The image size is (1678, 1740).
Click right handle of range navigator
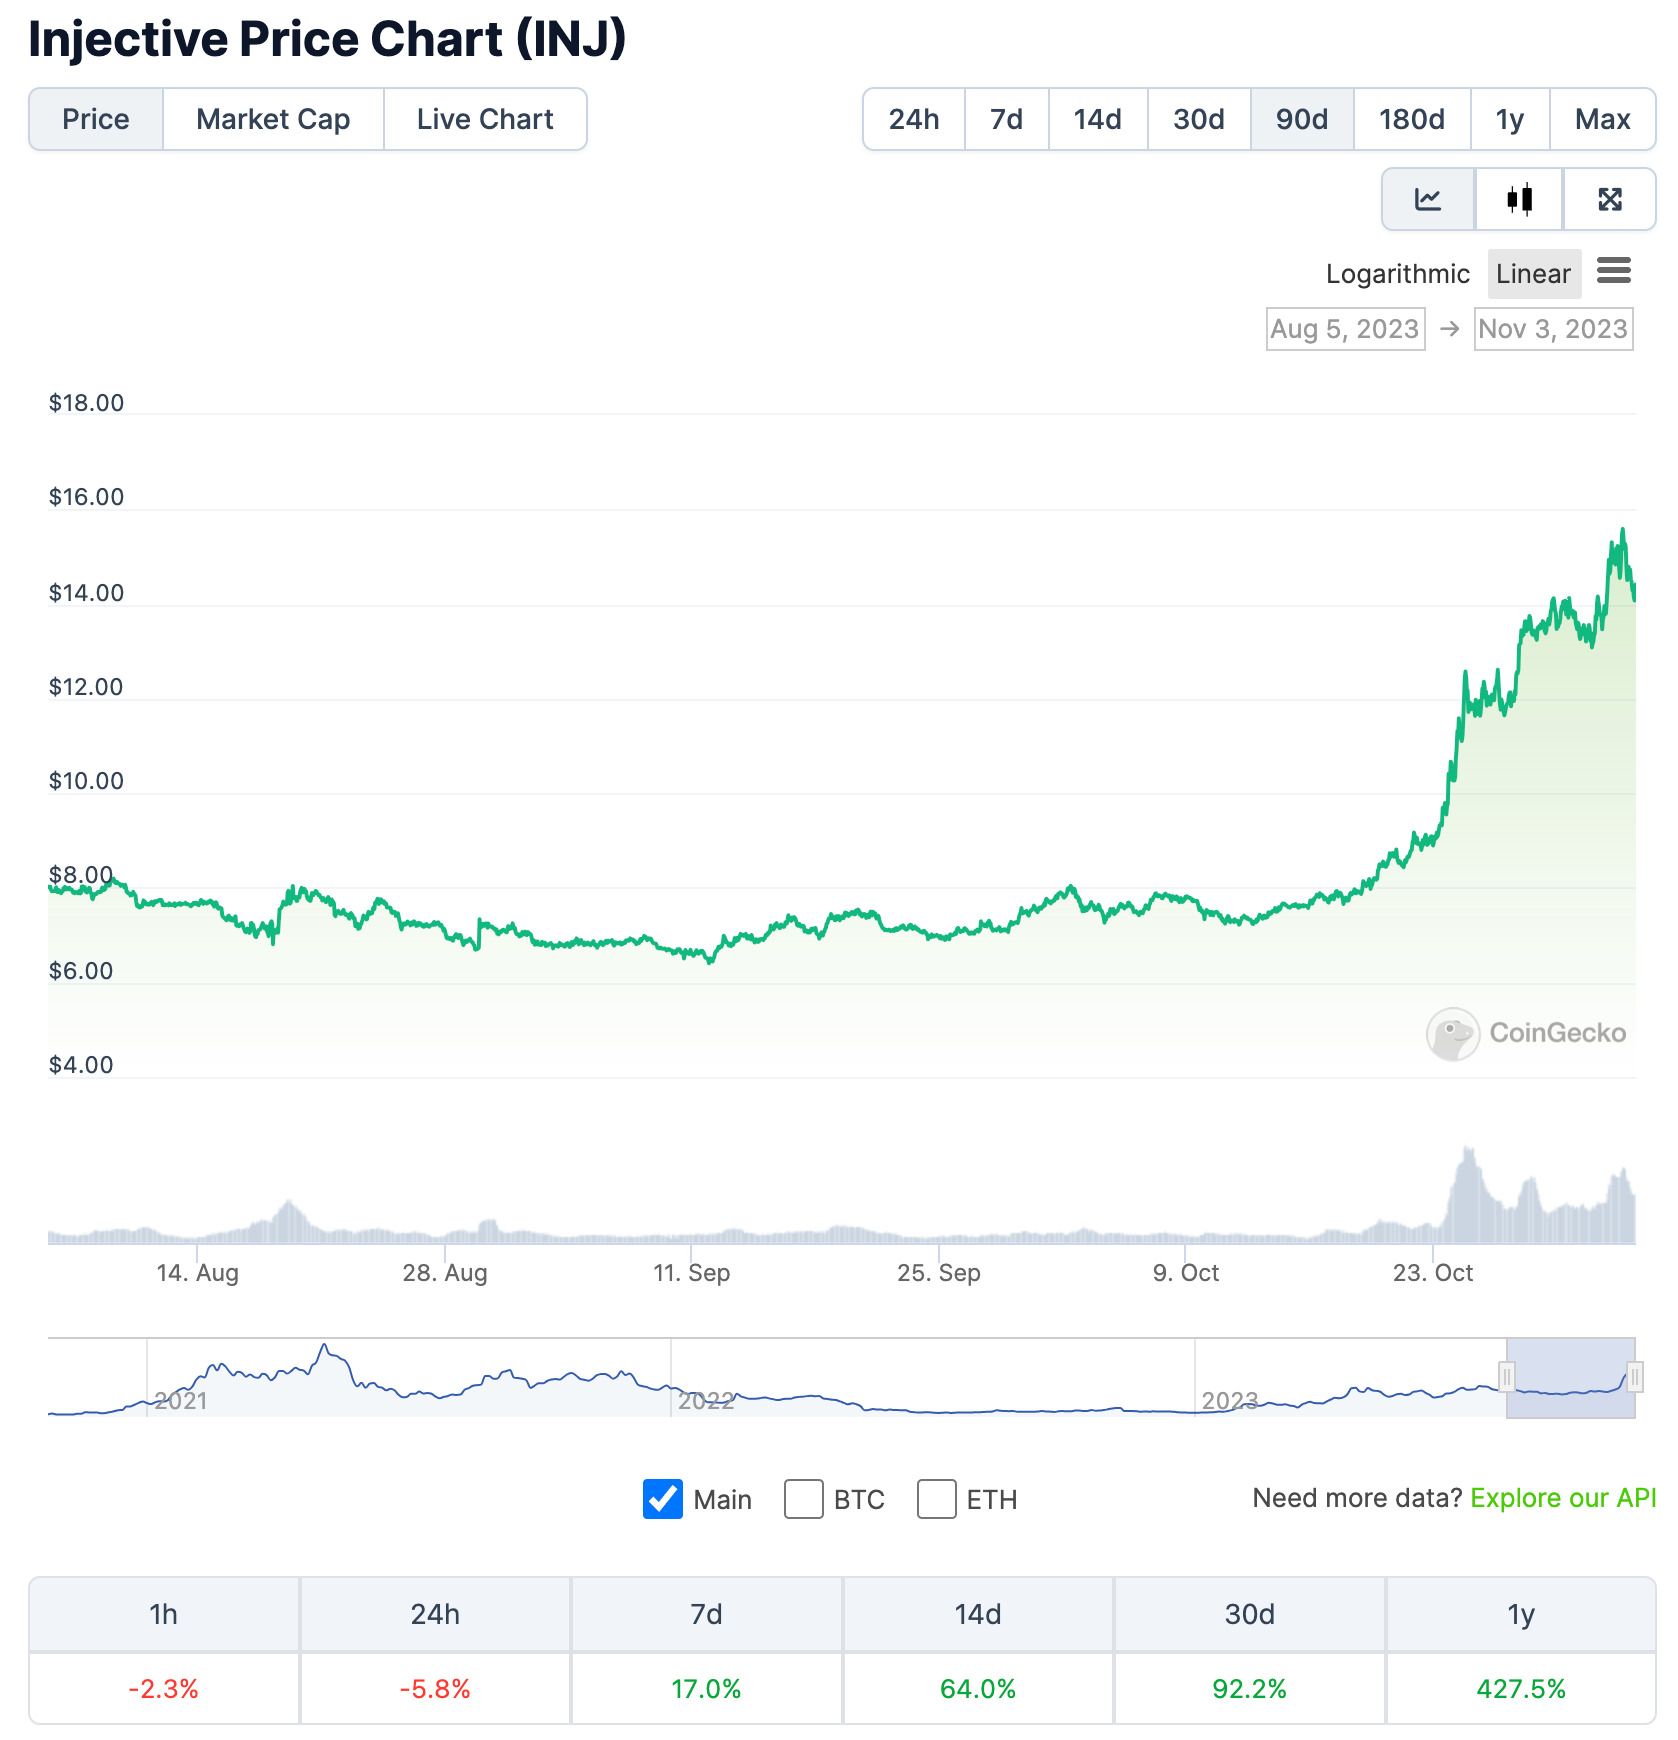(1635, 1377)
